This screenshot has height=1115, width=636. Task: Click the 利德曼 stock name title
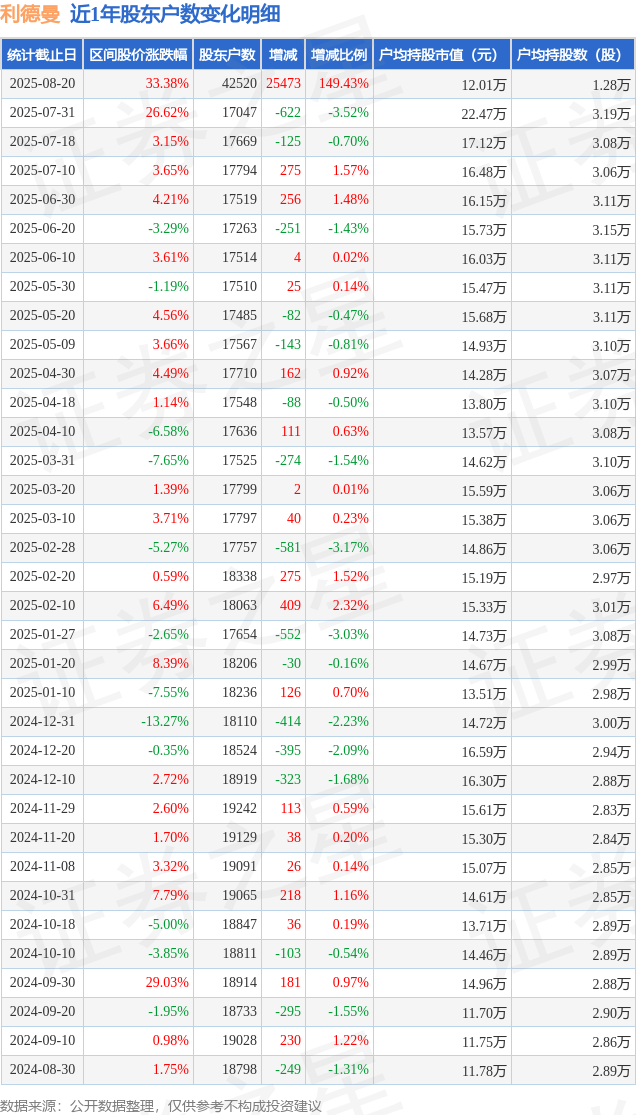click(31, 14)
